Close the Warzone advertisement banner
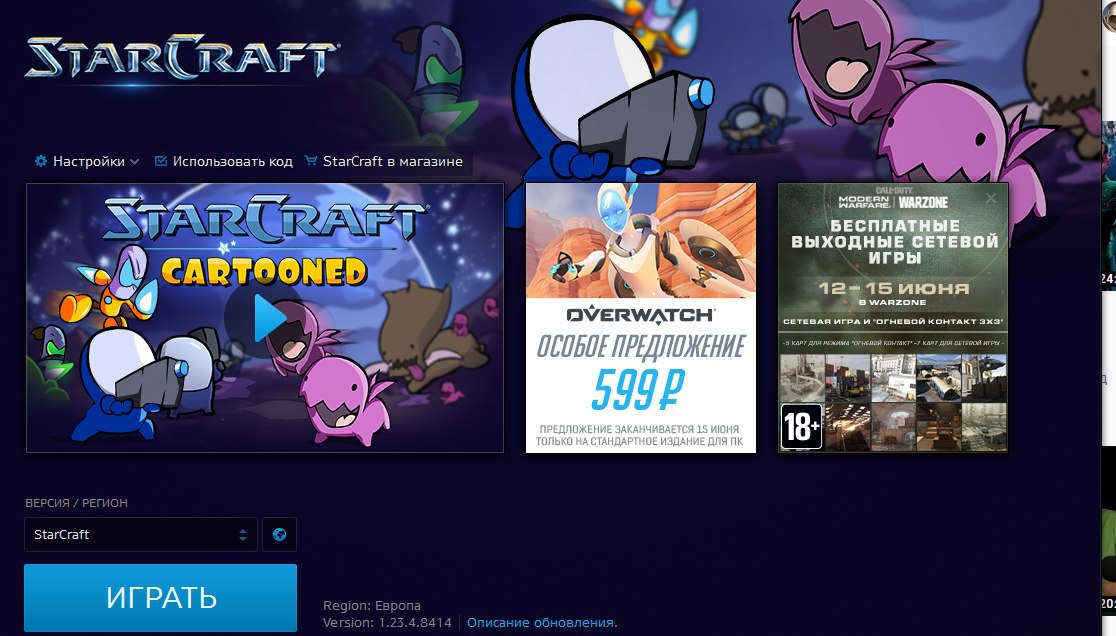 991,198
